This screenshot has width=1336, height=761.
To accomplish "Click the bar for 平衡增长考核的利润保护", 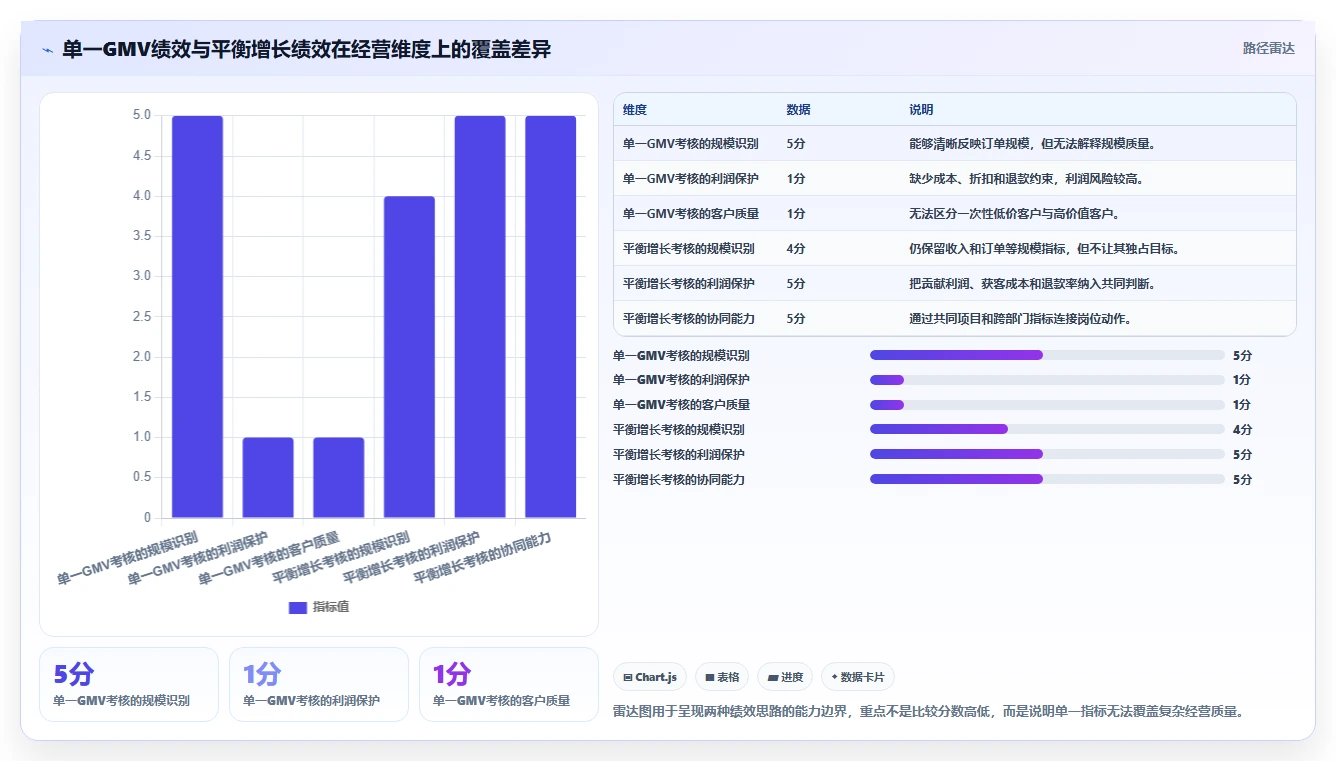I will 480,317.
